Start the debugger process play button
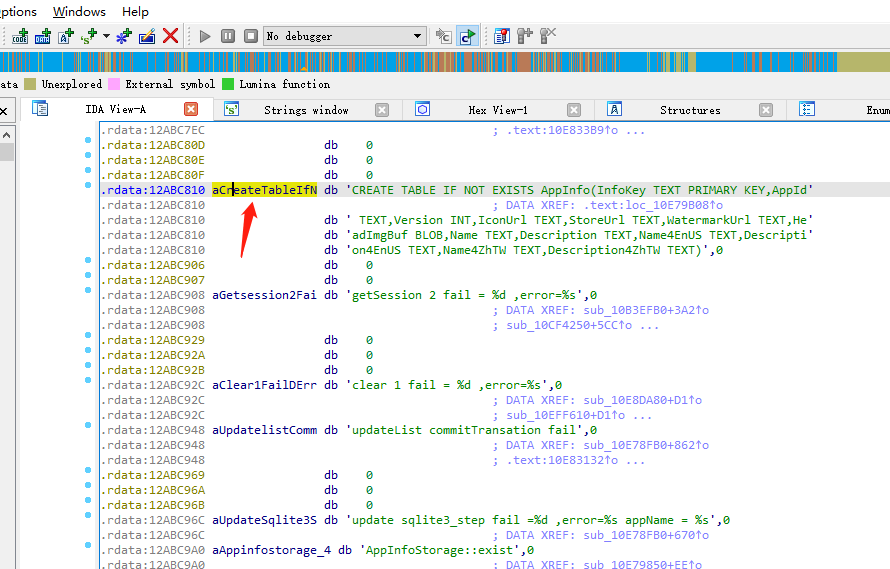The image size is (890, 569). [205, 36]
